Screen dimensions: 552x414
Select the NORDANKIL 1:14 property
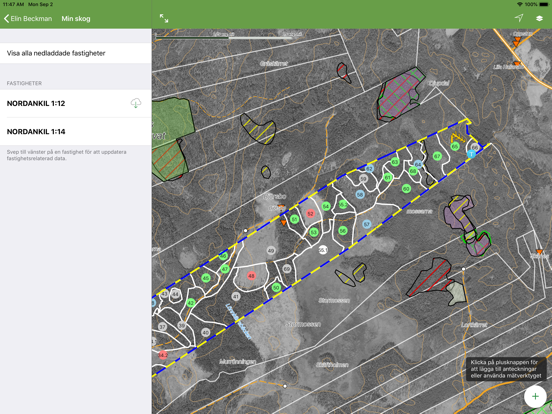(x=76, y=131)
